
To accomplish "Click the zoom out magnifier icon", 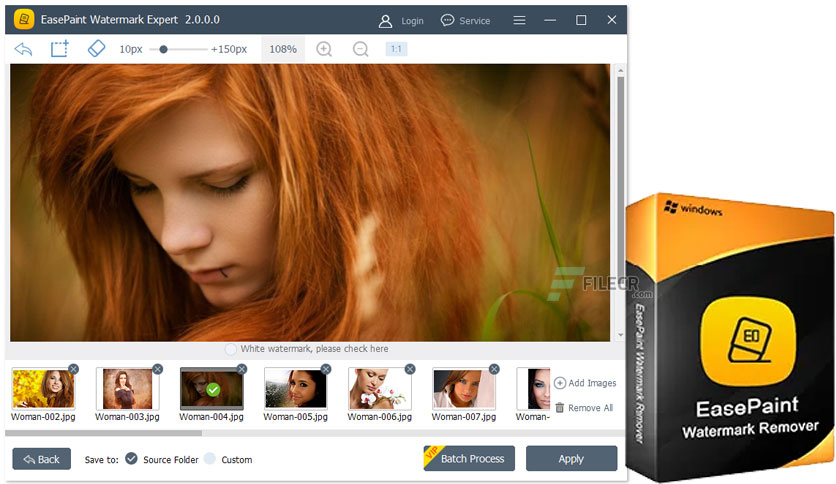I will [x=360, y=49].
